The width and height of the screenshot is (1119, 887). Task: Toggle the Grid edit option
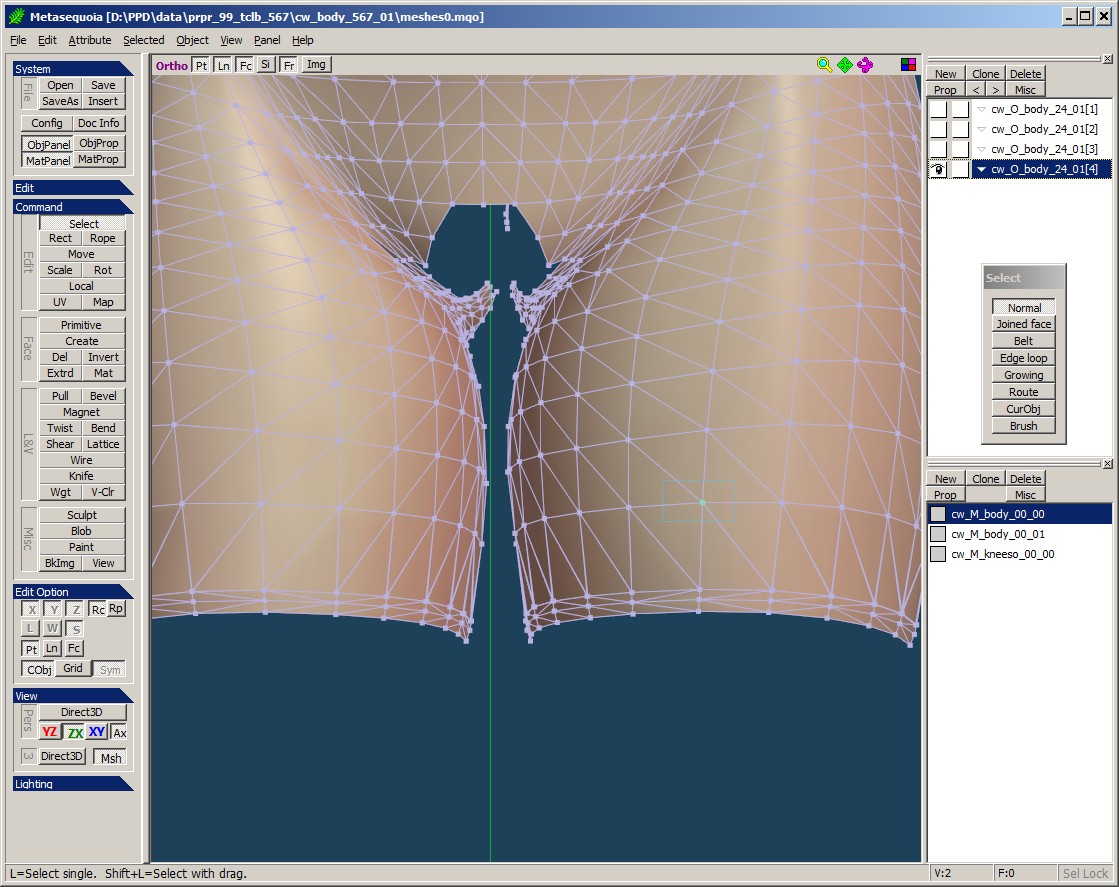pos(73,669)
